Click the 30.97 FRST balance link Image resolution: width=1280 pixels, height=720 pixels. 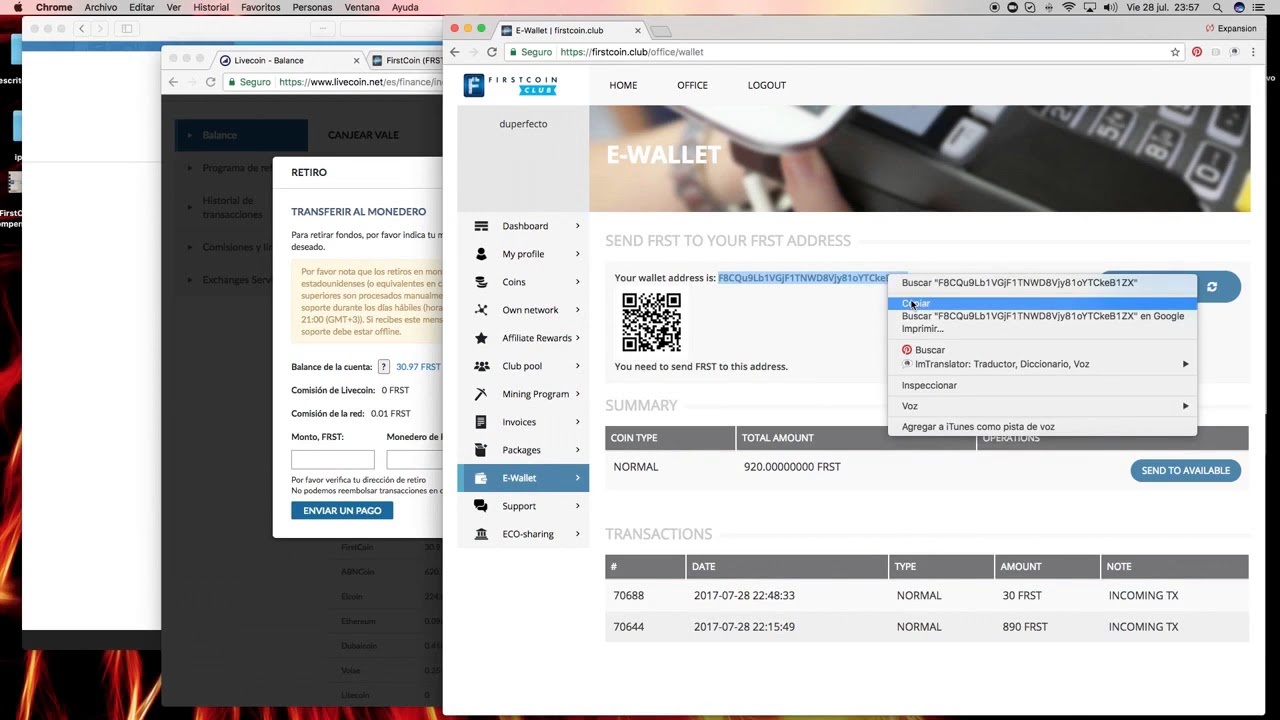[x=418, y=367]
